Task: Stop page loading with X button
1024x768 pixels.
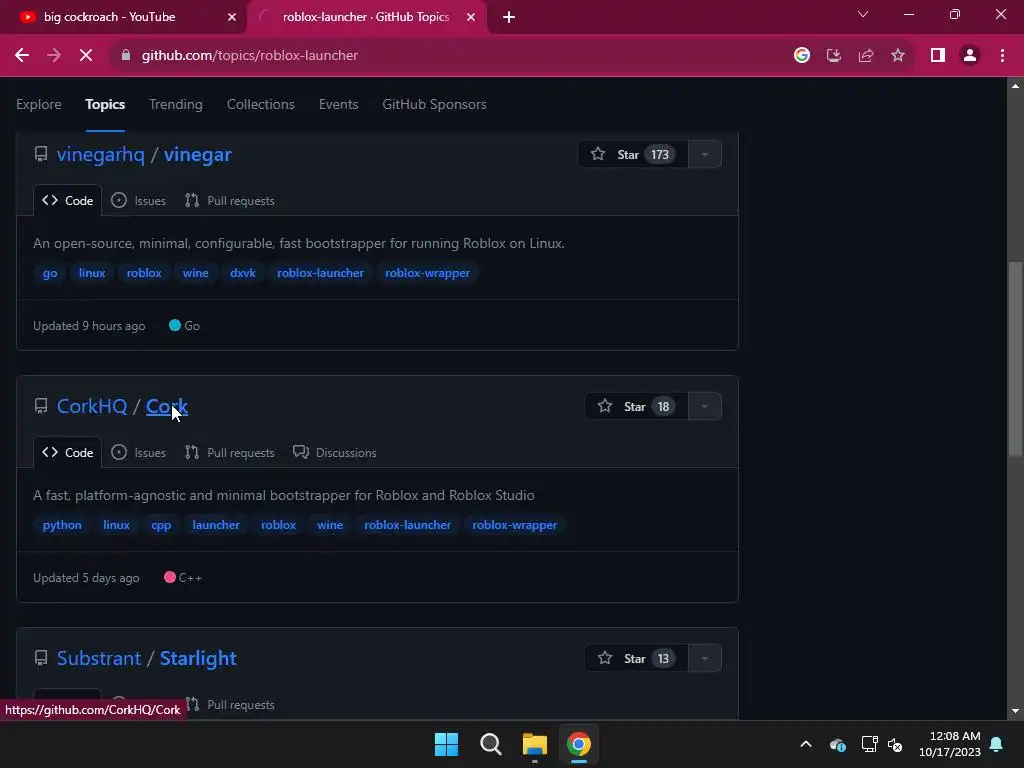Action: (x=86, y=56)
